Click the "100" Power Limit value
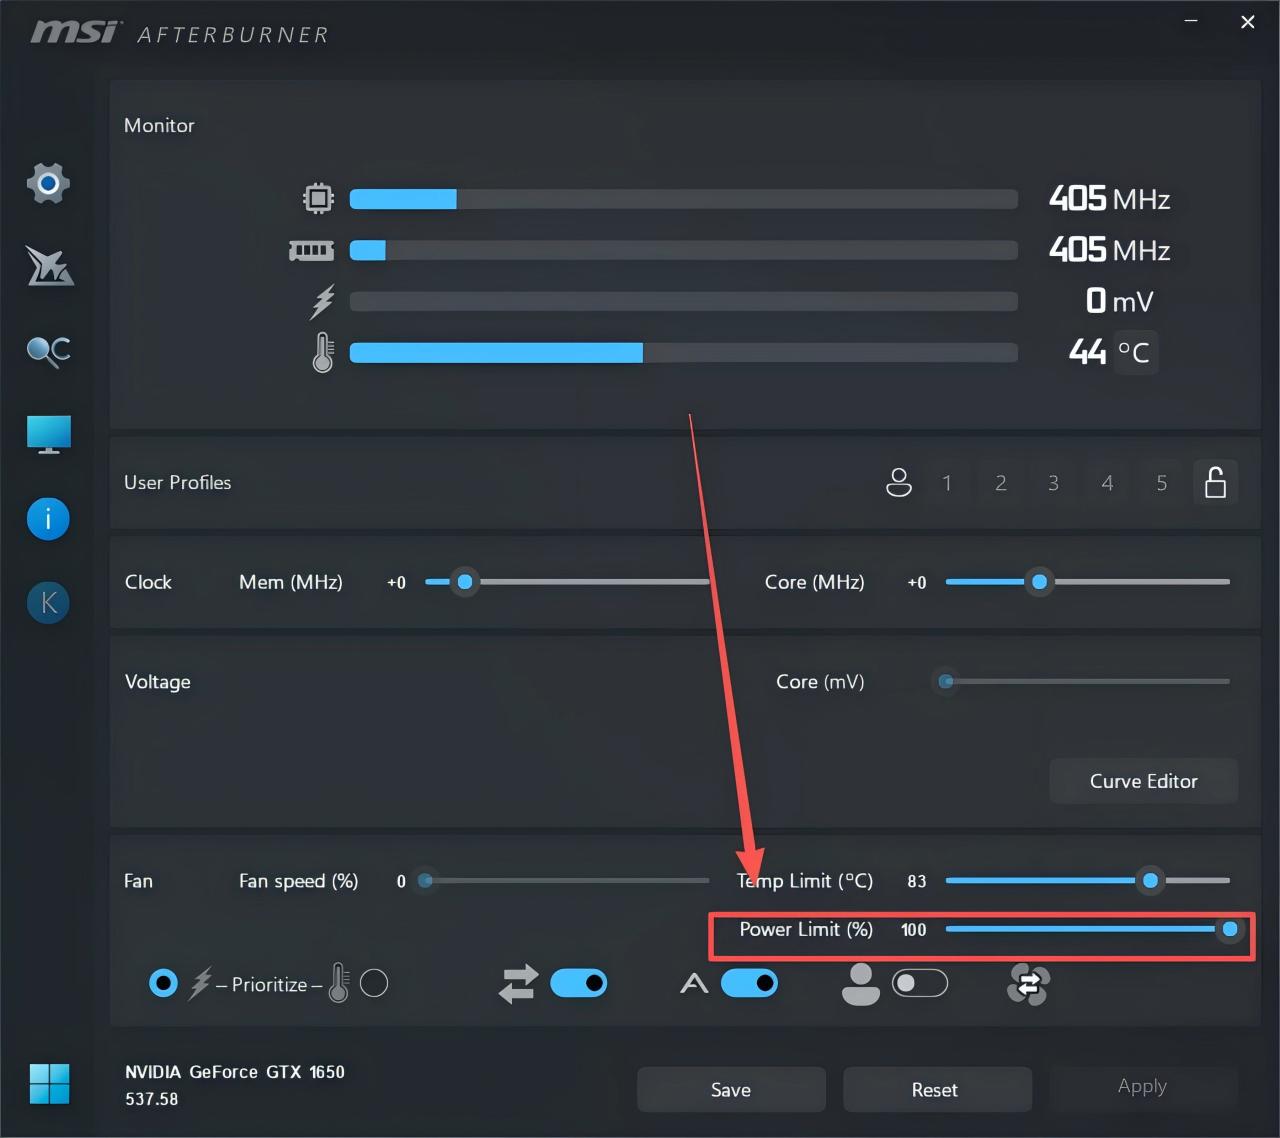 (913, 930)
